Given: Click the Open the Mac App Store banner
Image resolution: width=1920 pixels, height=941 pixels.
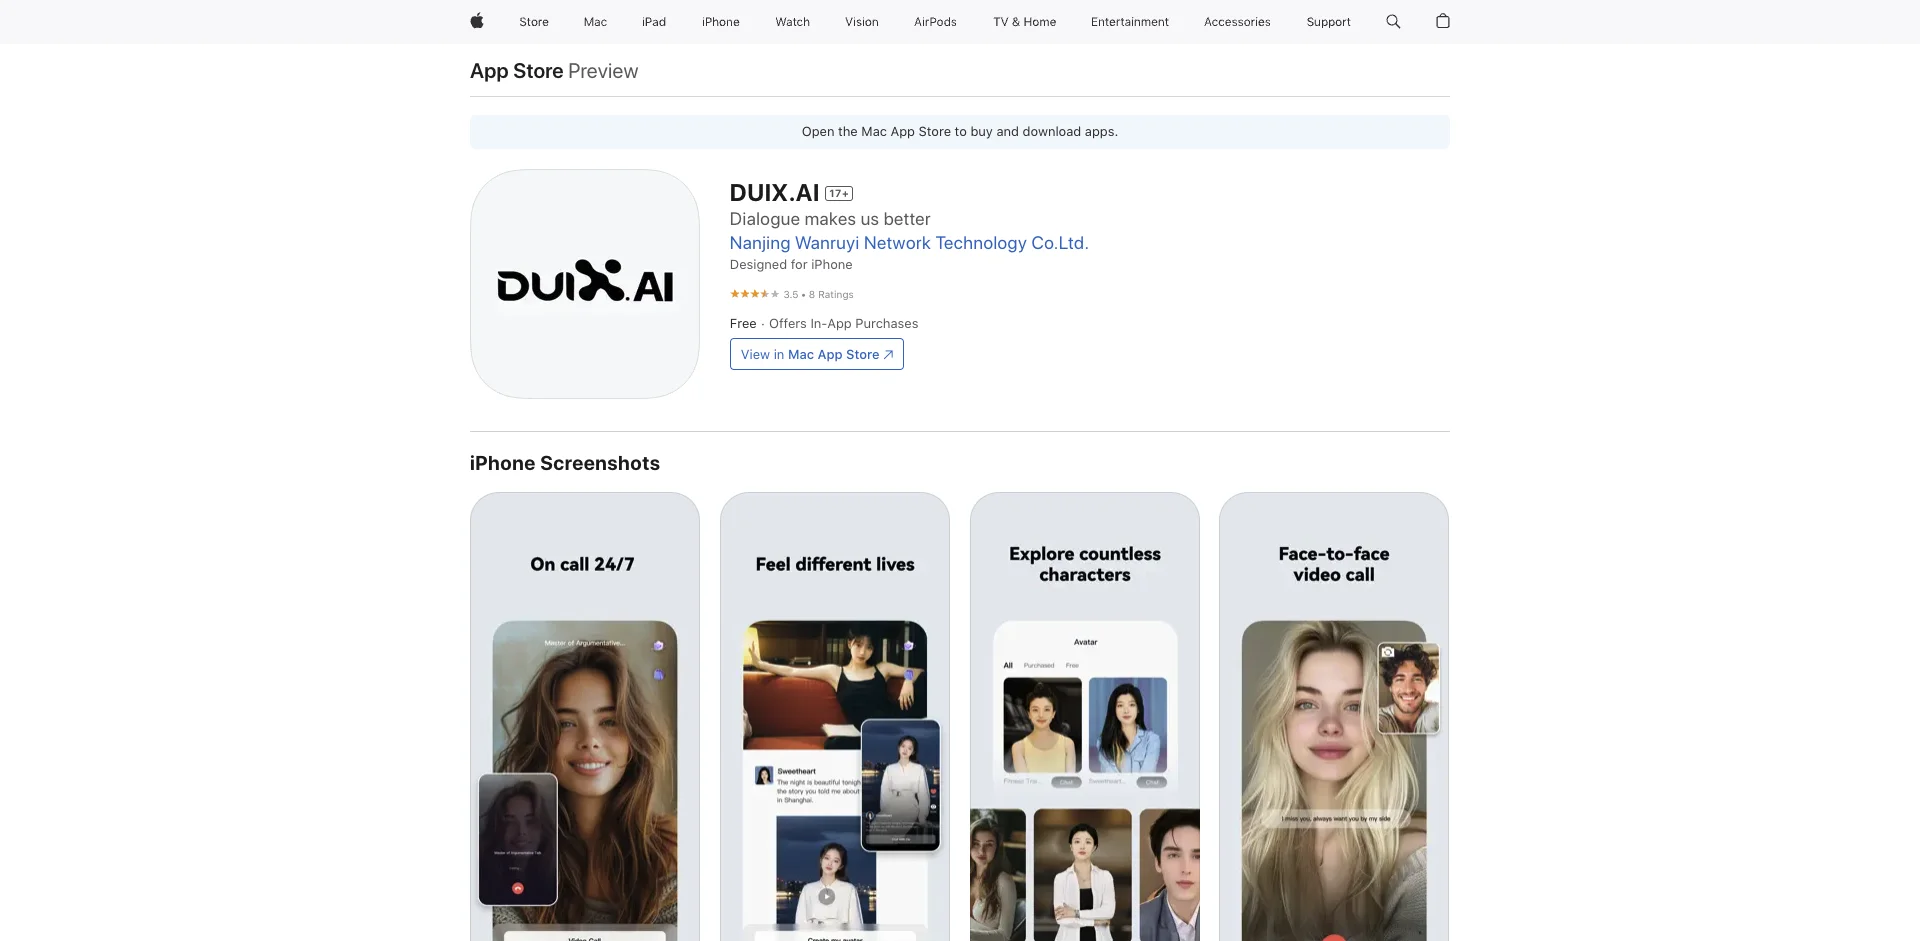Looking at the screenshot, I should [960, 132].
